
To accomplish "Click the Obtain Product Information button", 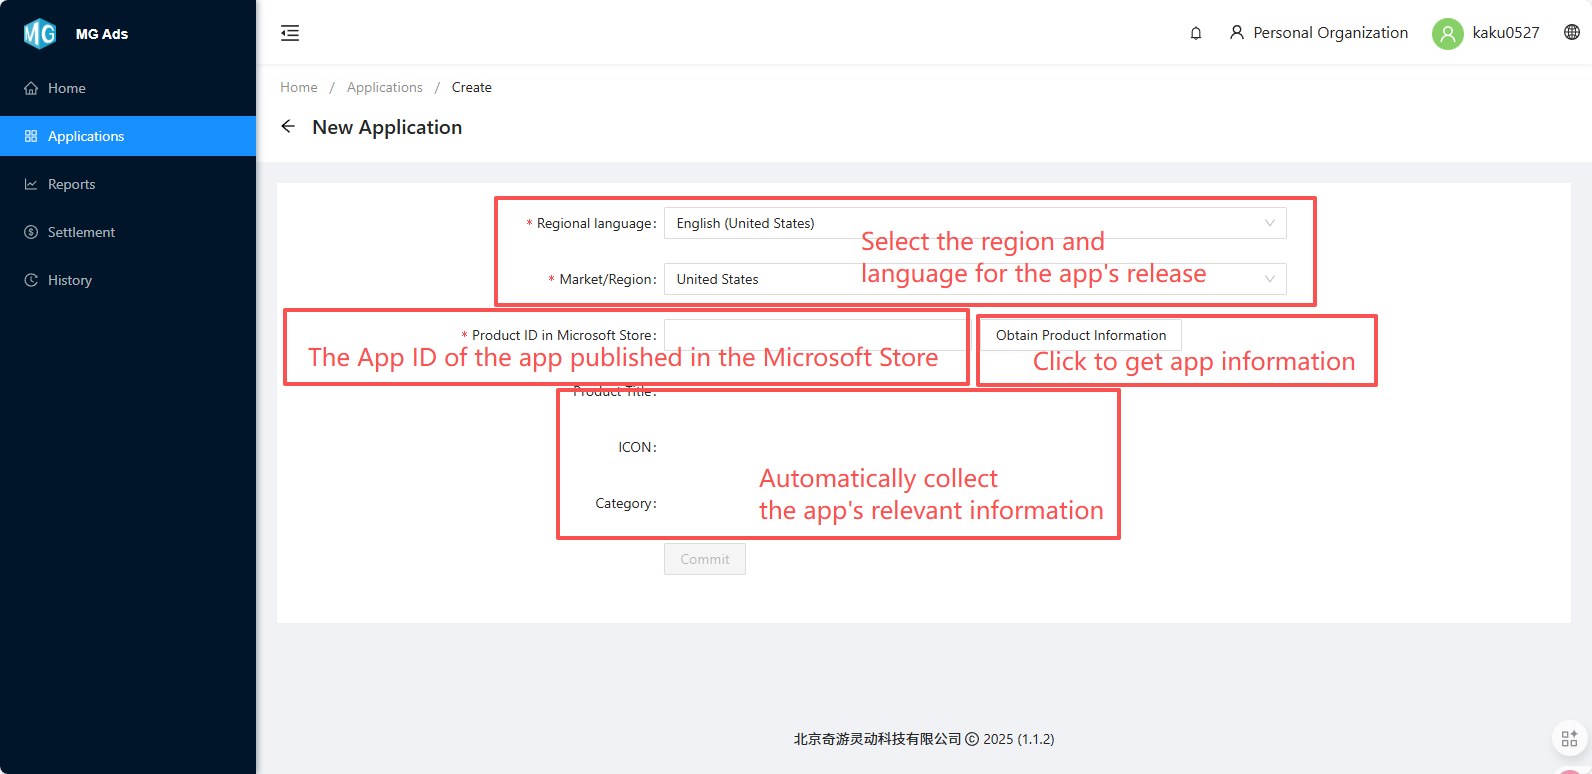I will point(1080,335).
